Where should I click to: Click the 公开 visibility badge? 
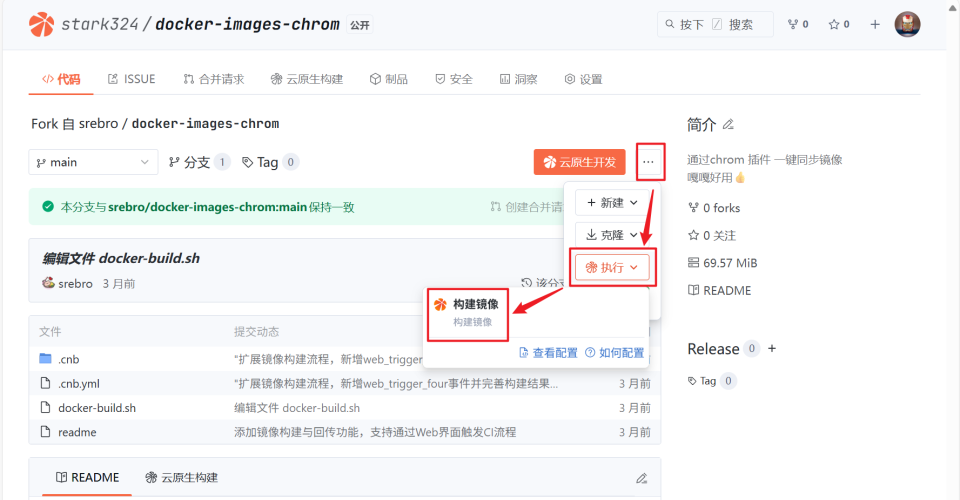tap(360, 25)
